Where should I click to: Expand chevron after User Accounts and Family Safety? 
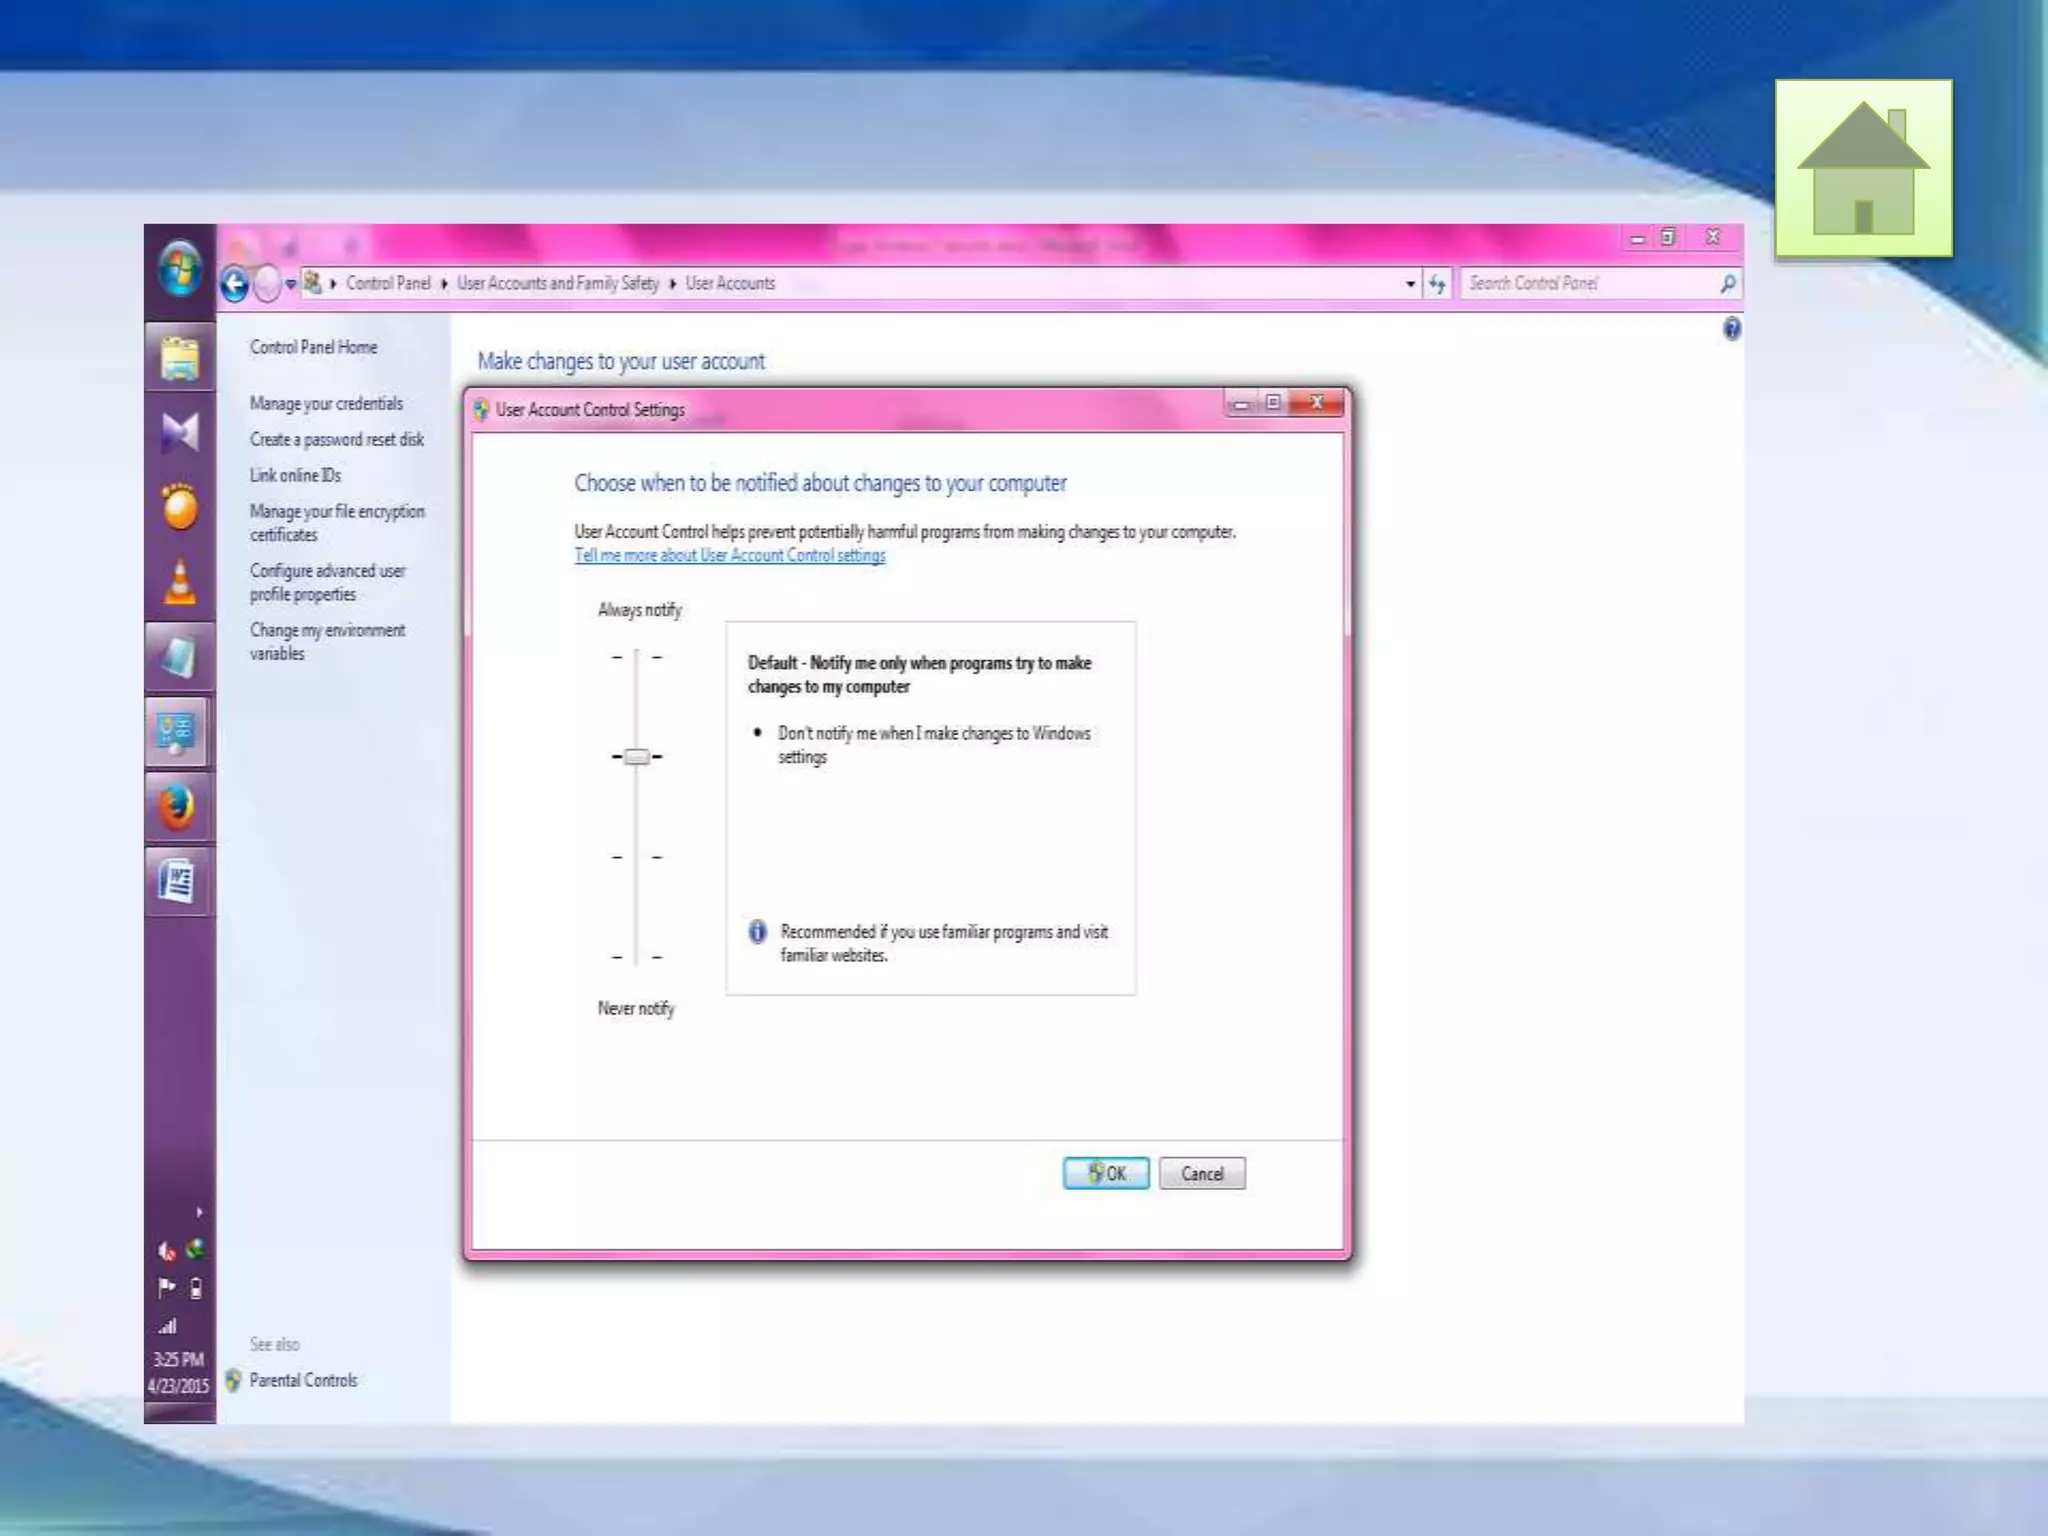point(673,284)
